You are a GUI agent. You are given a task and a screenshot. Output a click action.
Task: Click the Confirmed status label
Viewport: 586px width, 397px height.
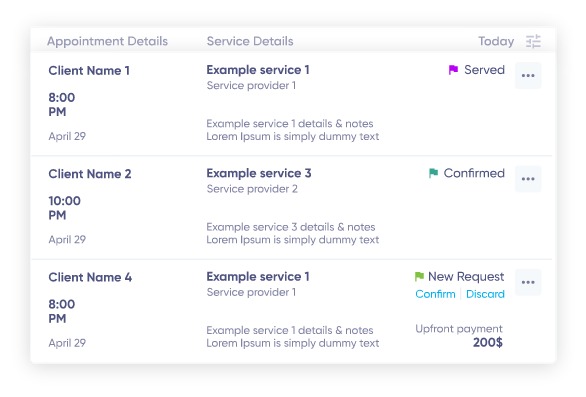click(x=474, y=173)
